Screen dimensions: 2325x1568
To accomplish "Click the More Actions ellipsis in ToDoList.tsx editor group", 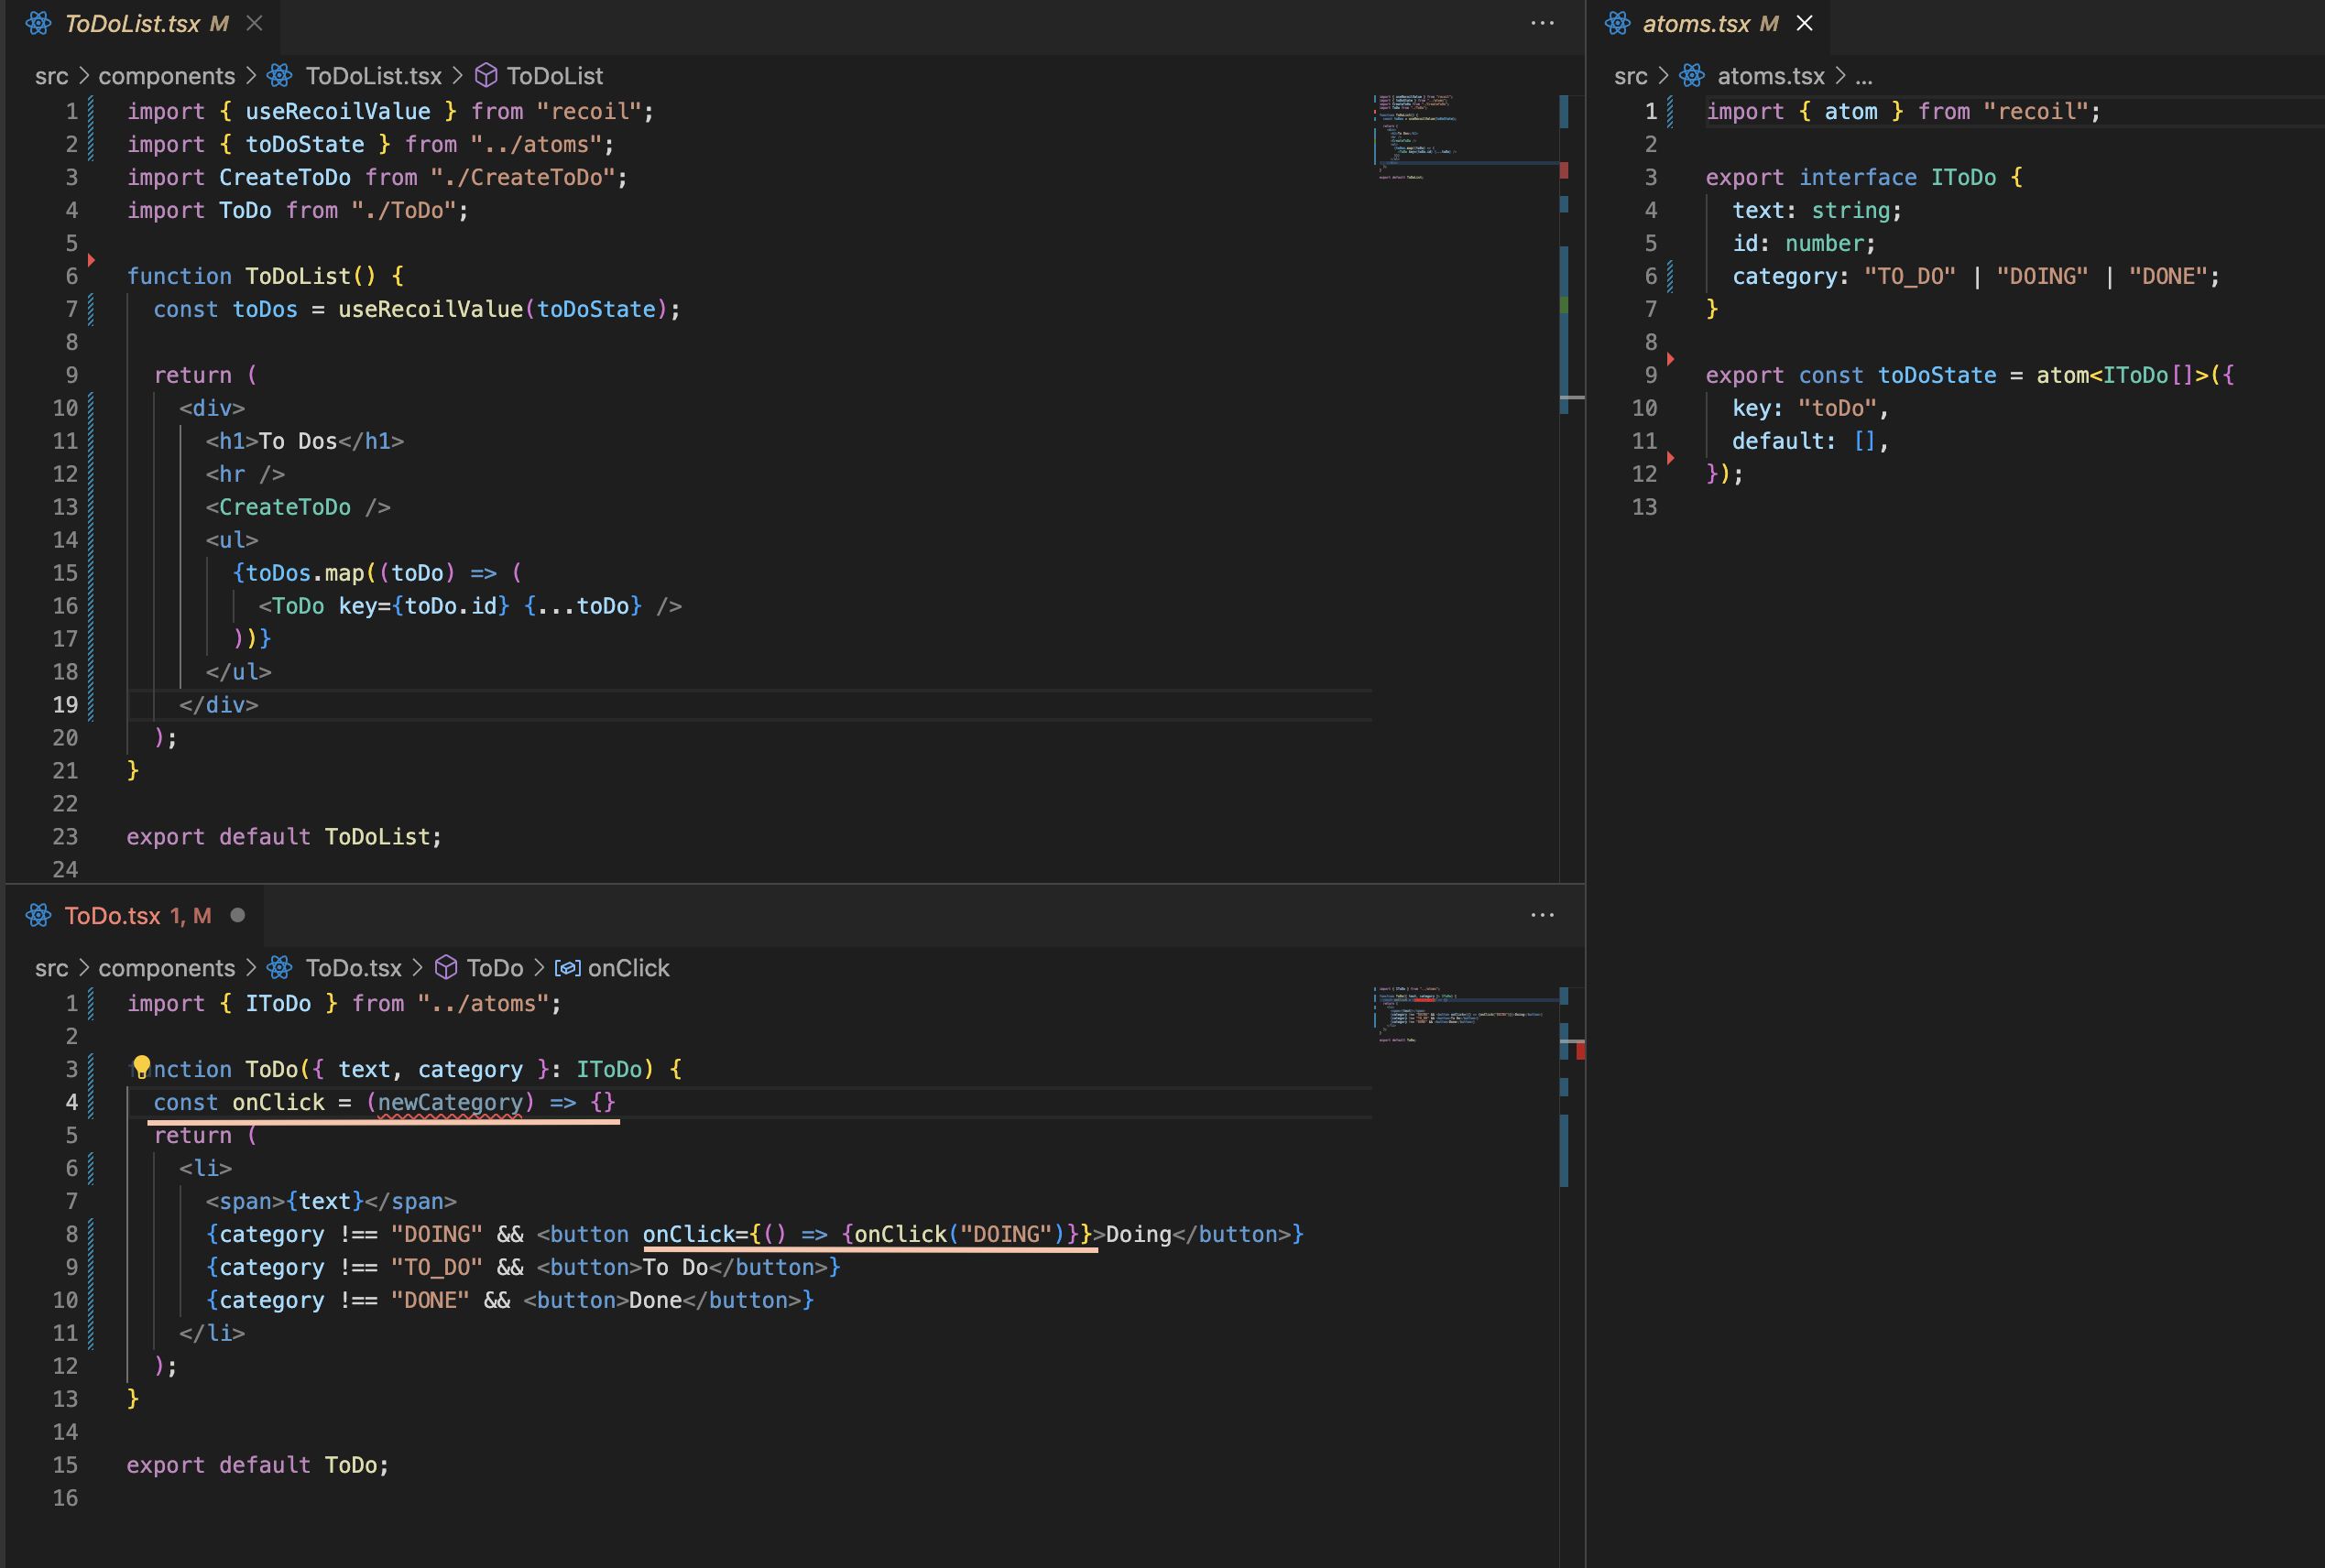I will pos(1542,23).
